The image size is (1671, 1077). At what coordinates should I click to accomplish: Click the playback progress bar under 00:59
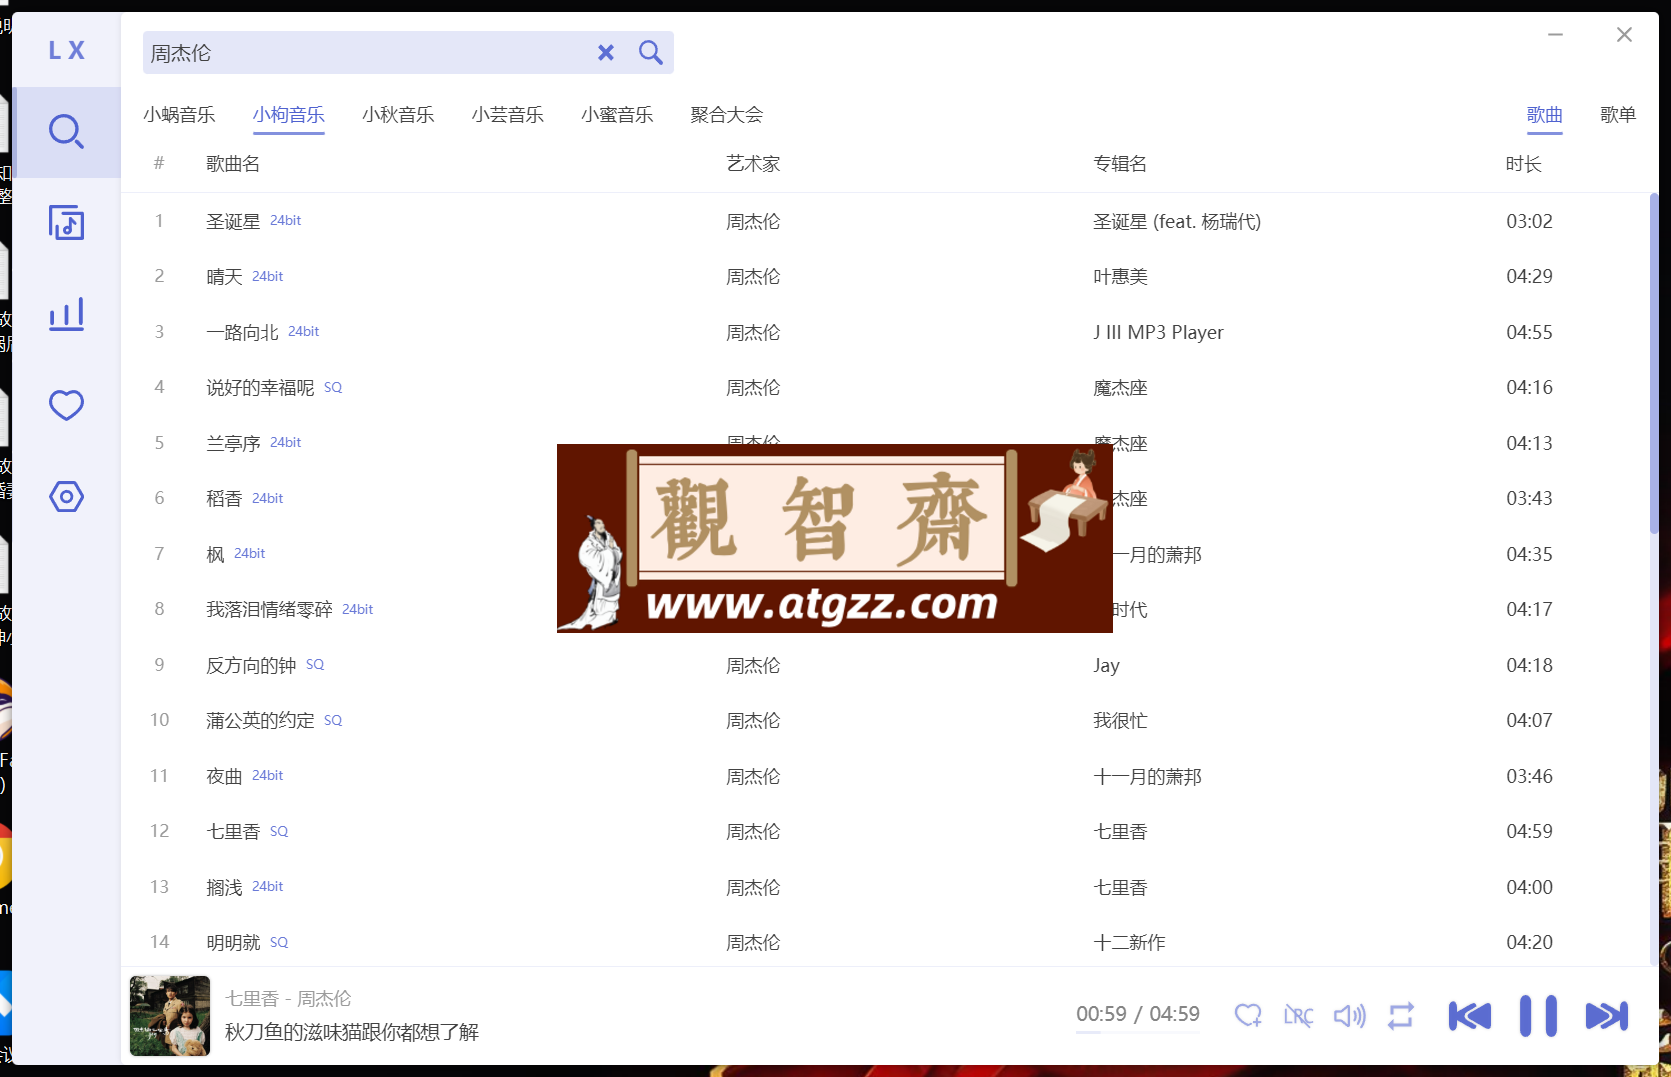pos(1137,1032)
